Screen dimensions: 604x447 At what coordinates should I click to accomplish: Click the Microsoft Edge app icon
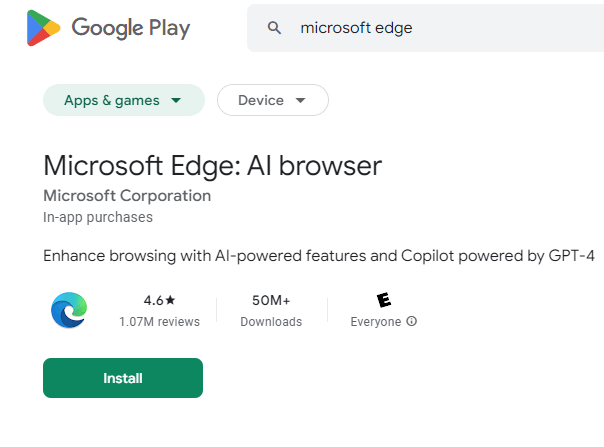click(69, 311)
